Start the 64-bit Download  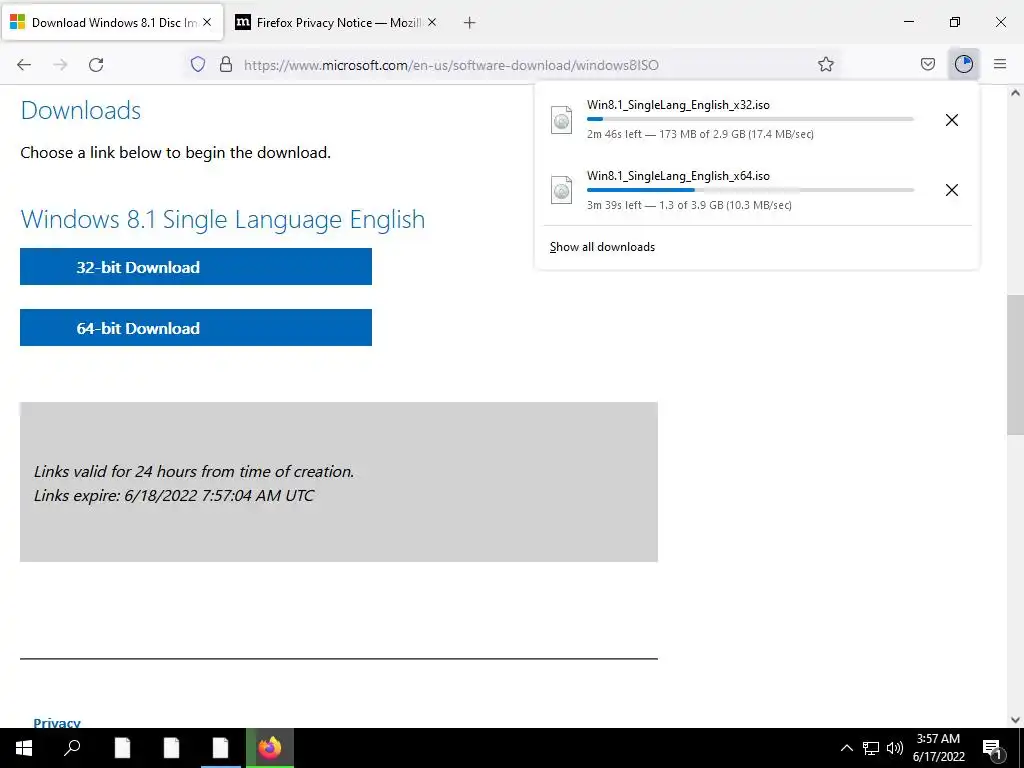pos(196,328)
